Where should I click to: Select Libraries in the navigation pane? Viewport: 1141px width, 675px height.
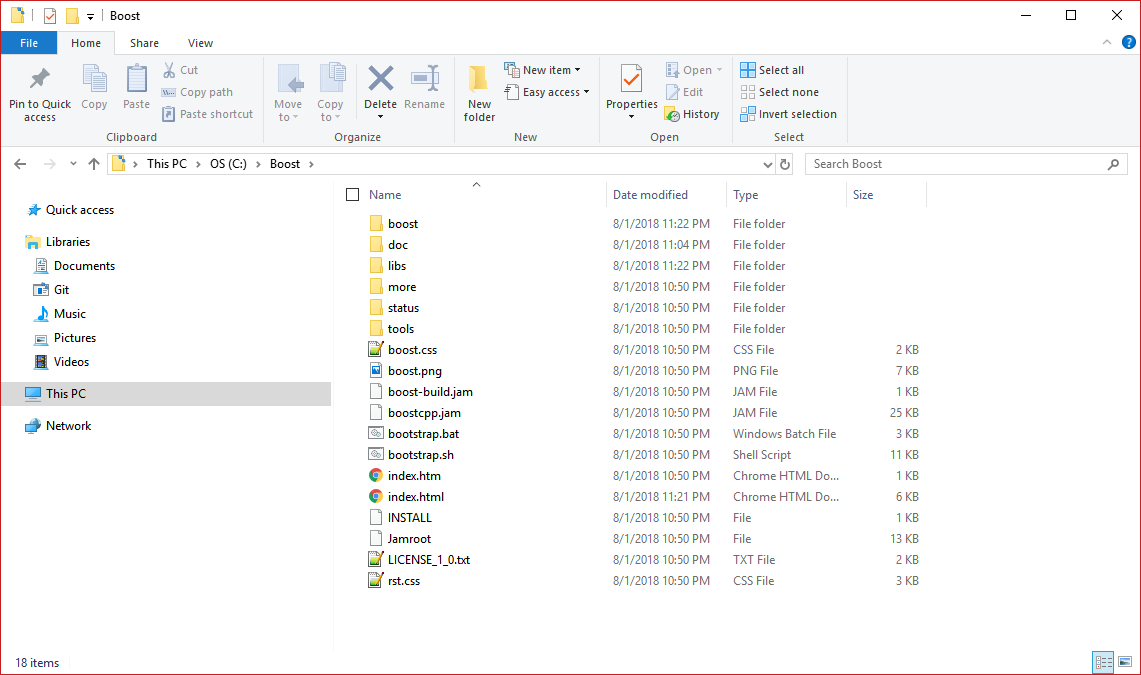[68, 242]
